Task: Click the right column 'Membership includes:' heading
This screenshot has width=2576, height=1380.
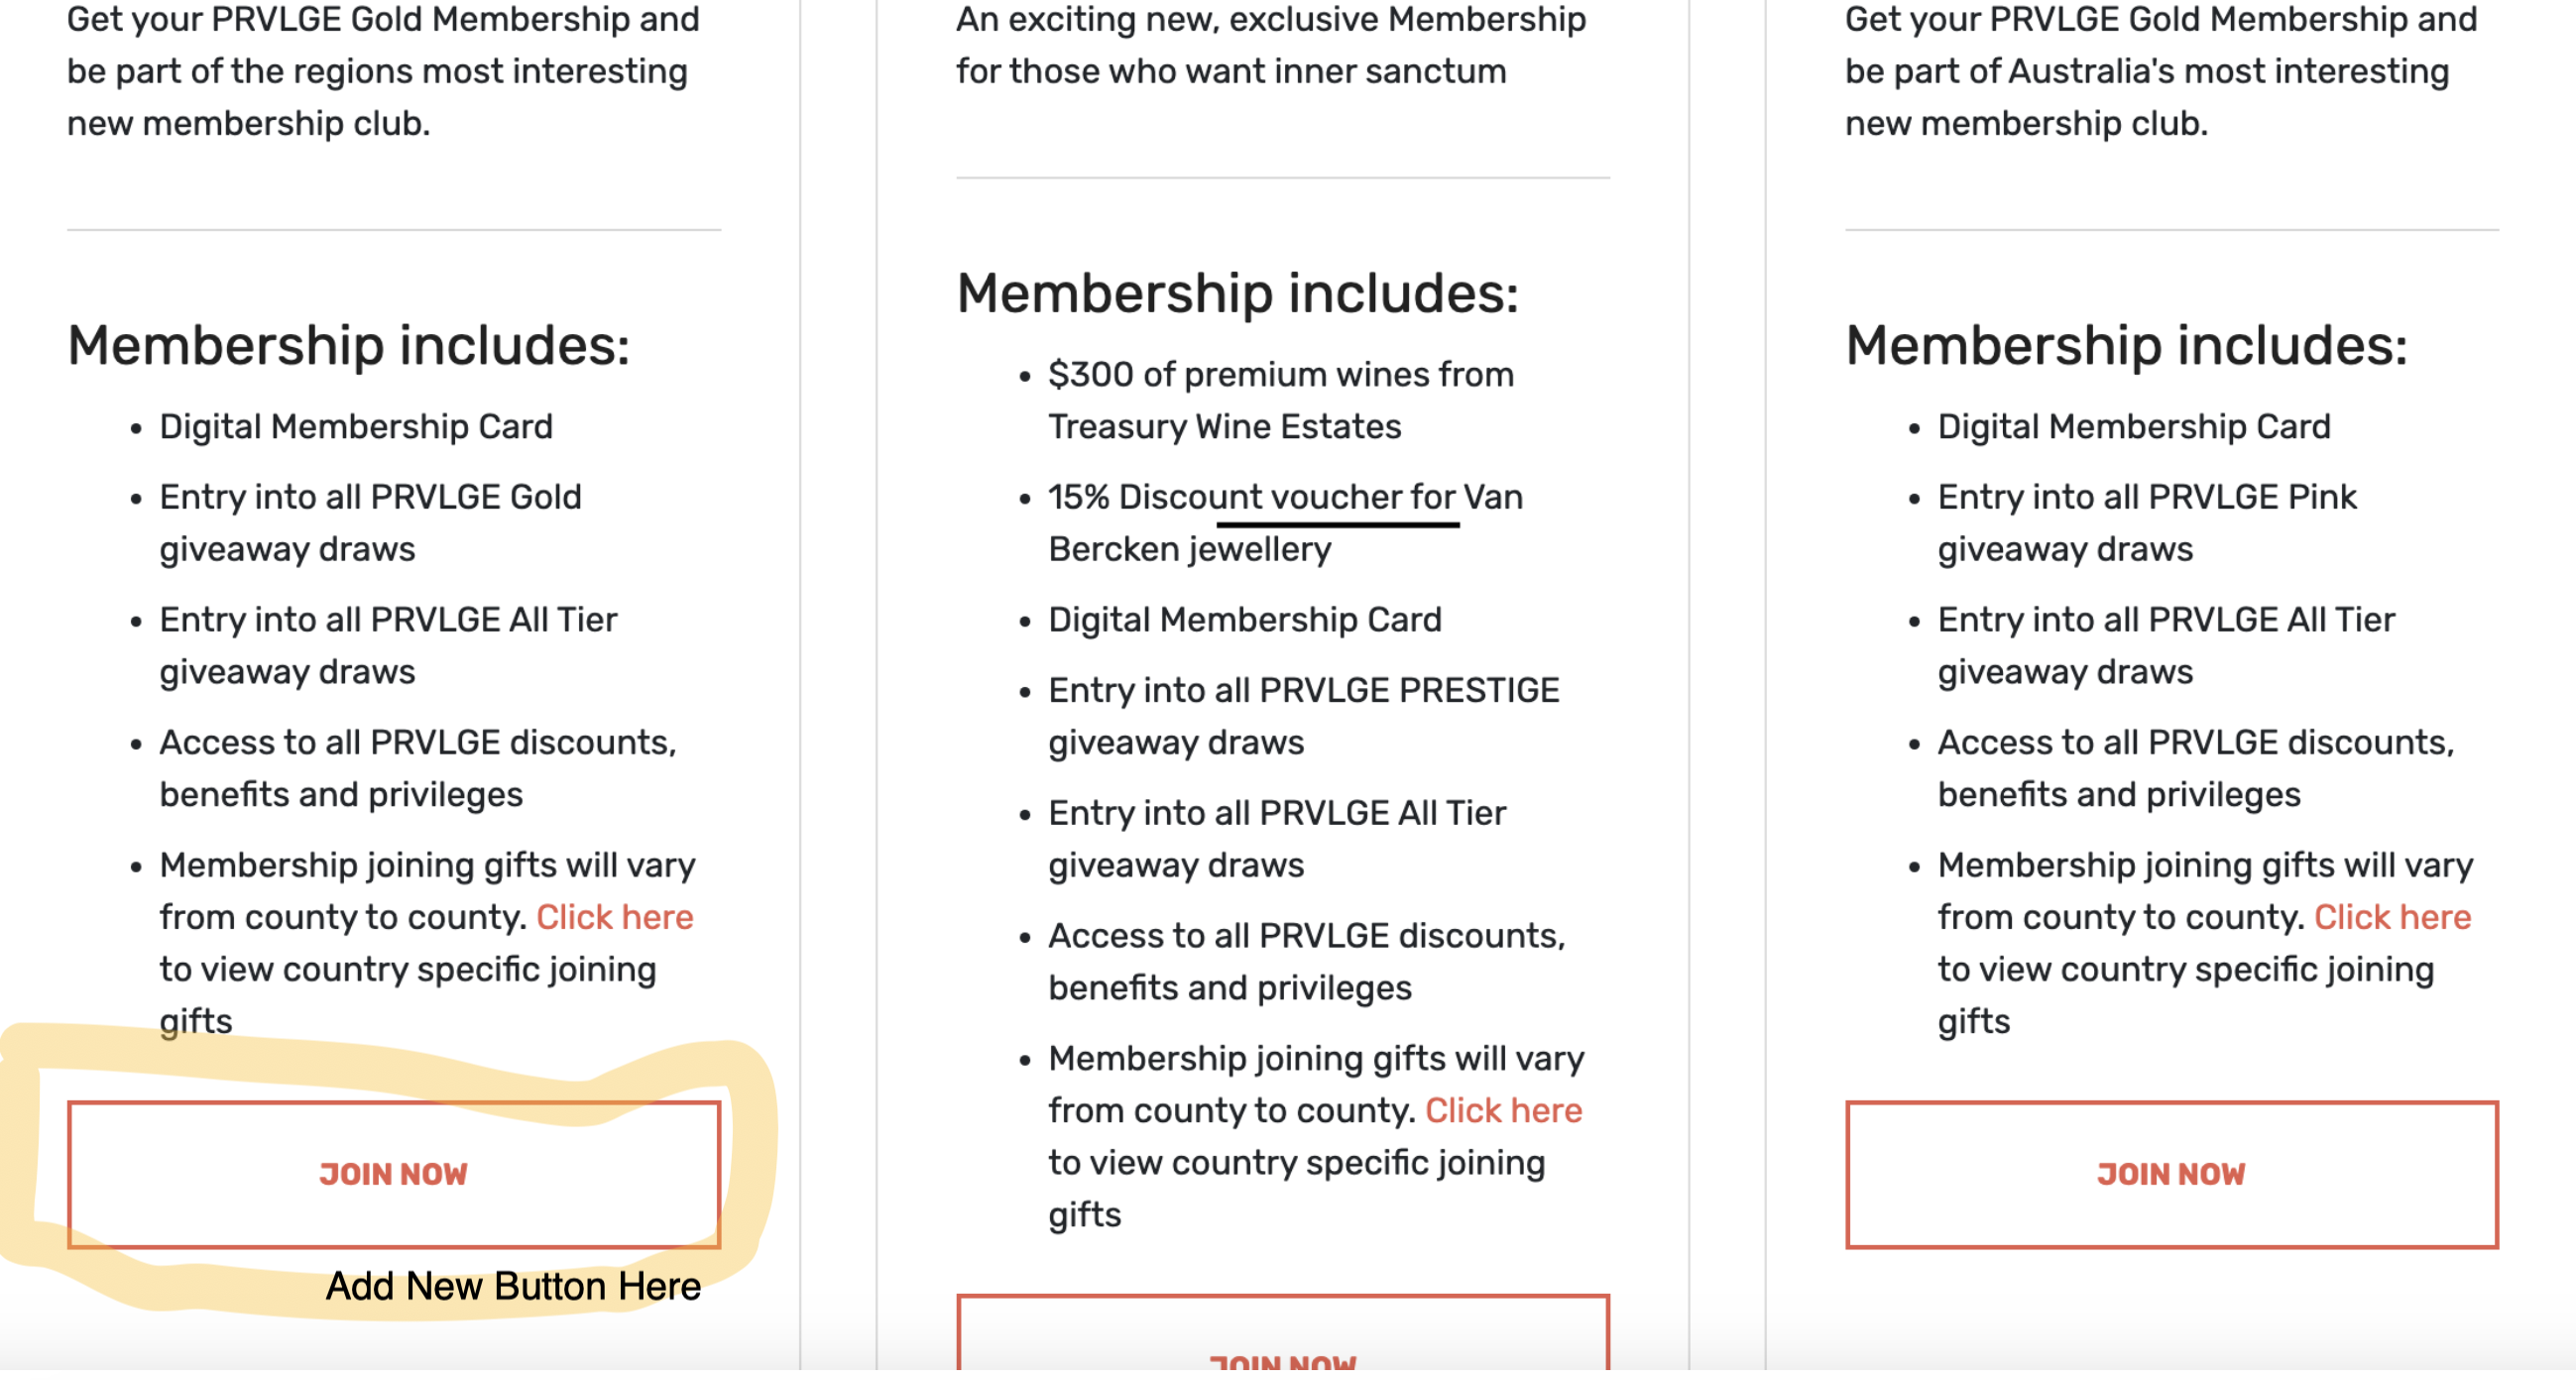Action: tap(2126, 346)
